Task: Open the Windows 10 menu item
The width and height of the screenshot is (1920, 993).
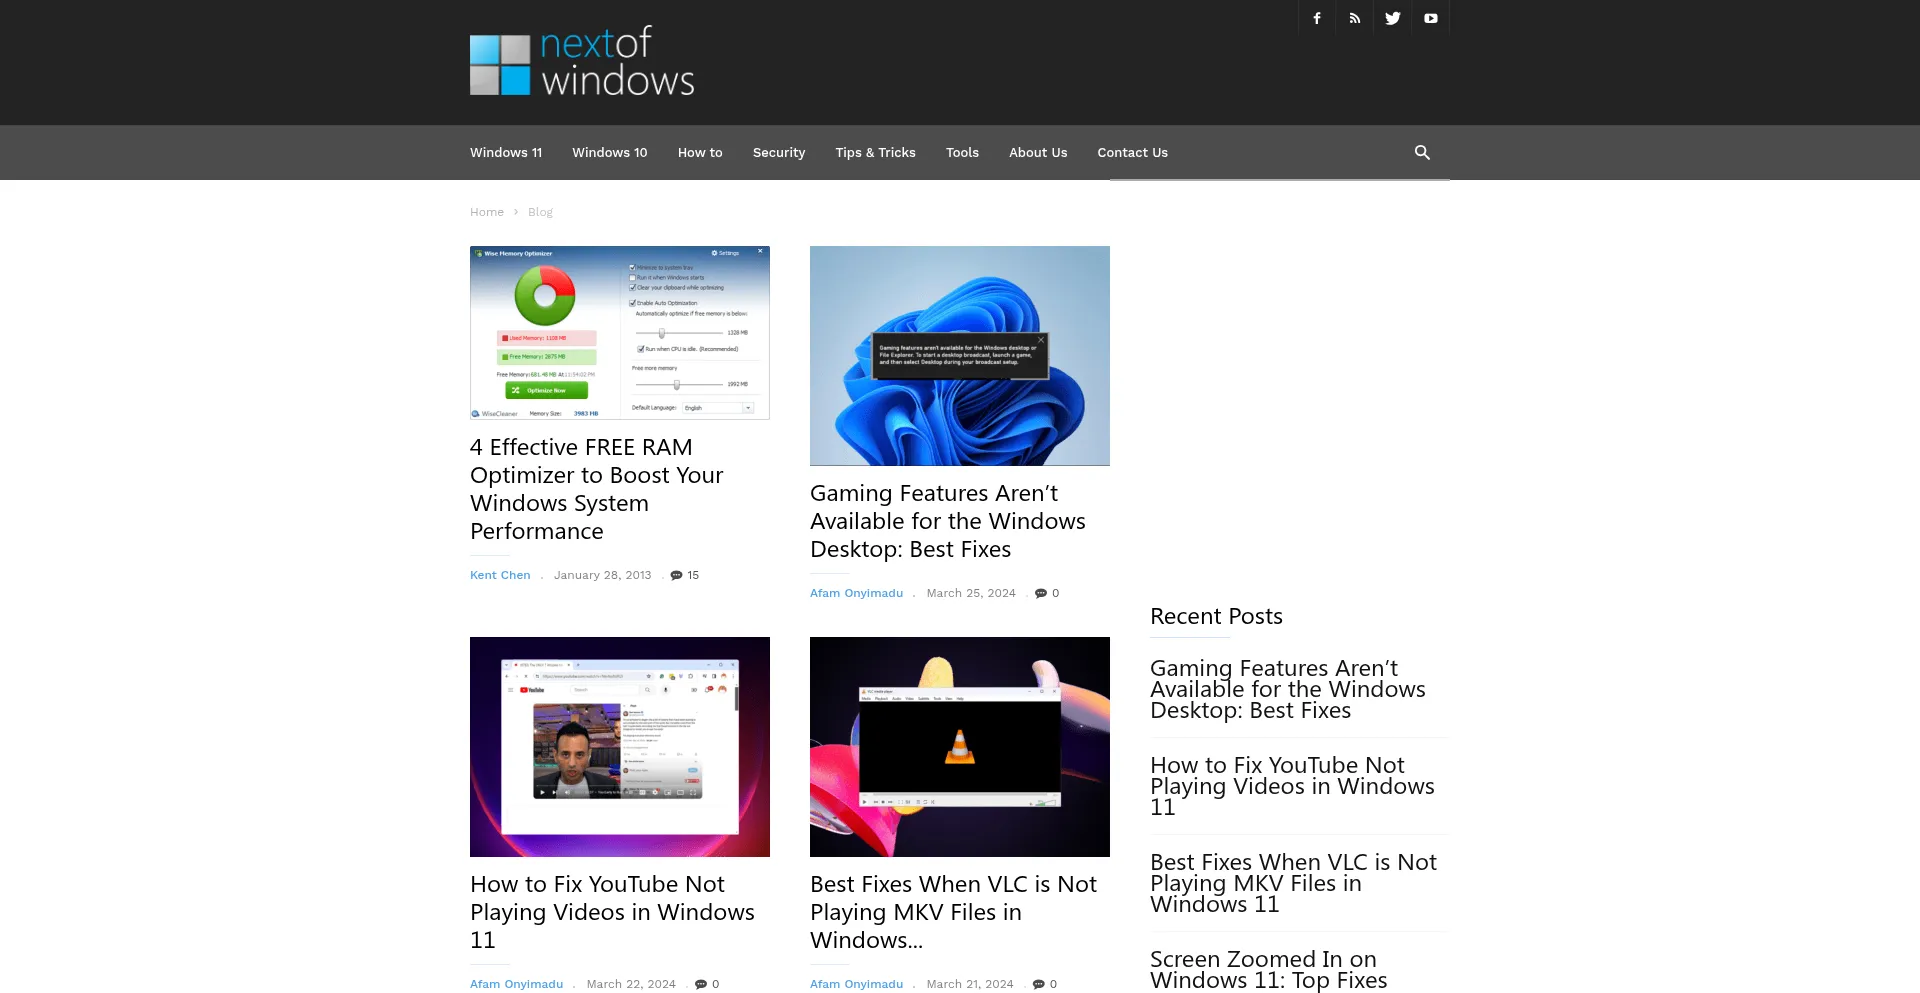Action: [609, 152]
